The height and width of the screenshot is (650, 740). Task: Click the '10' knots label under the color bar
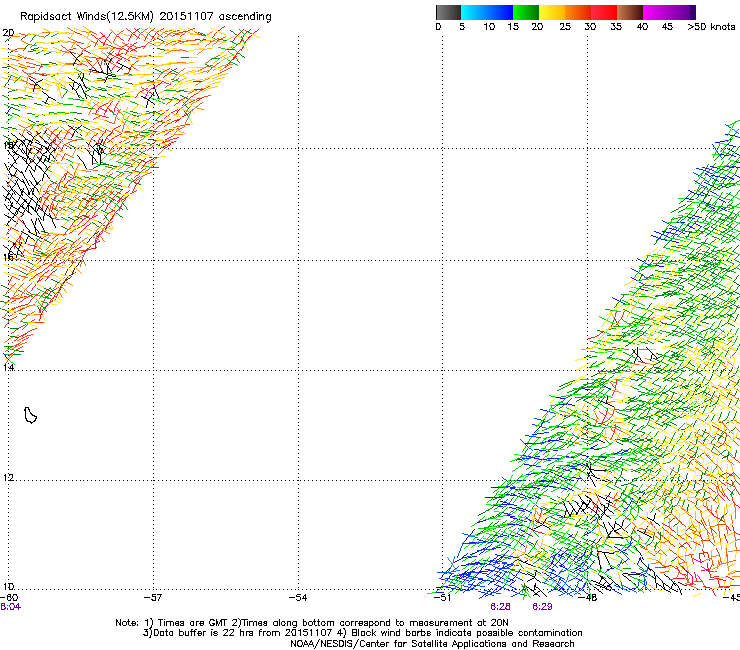489,27
